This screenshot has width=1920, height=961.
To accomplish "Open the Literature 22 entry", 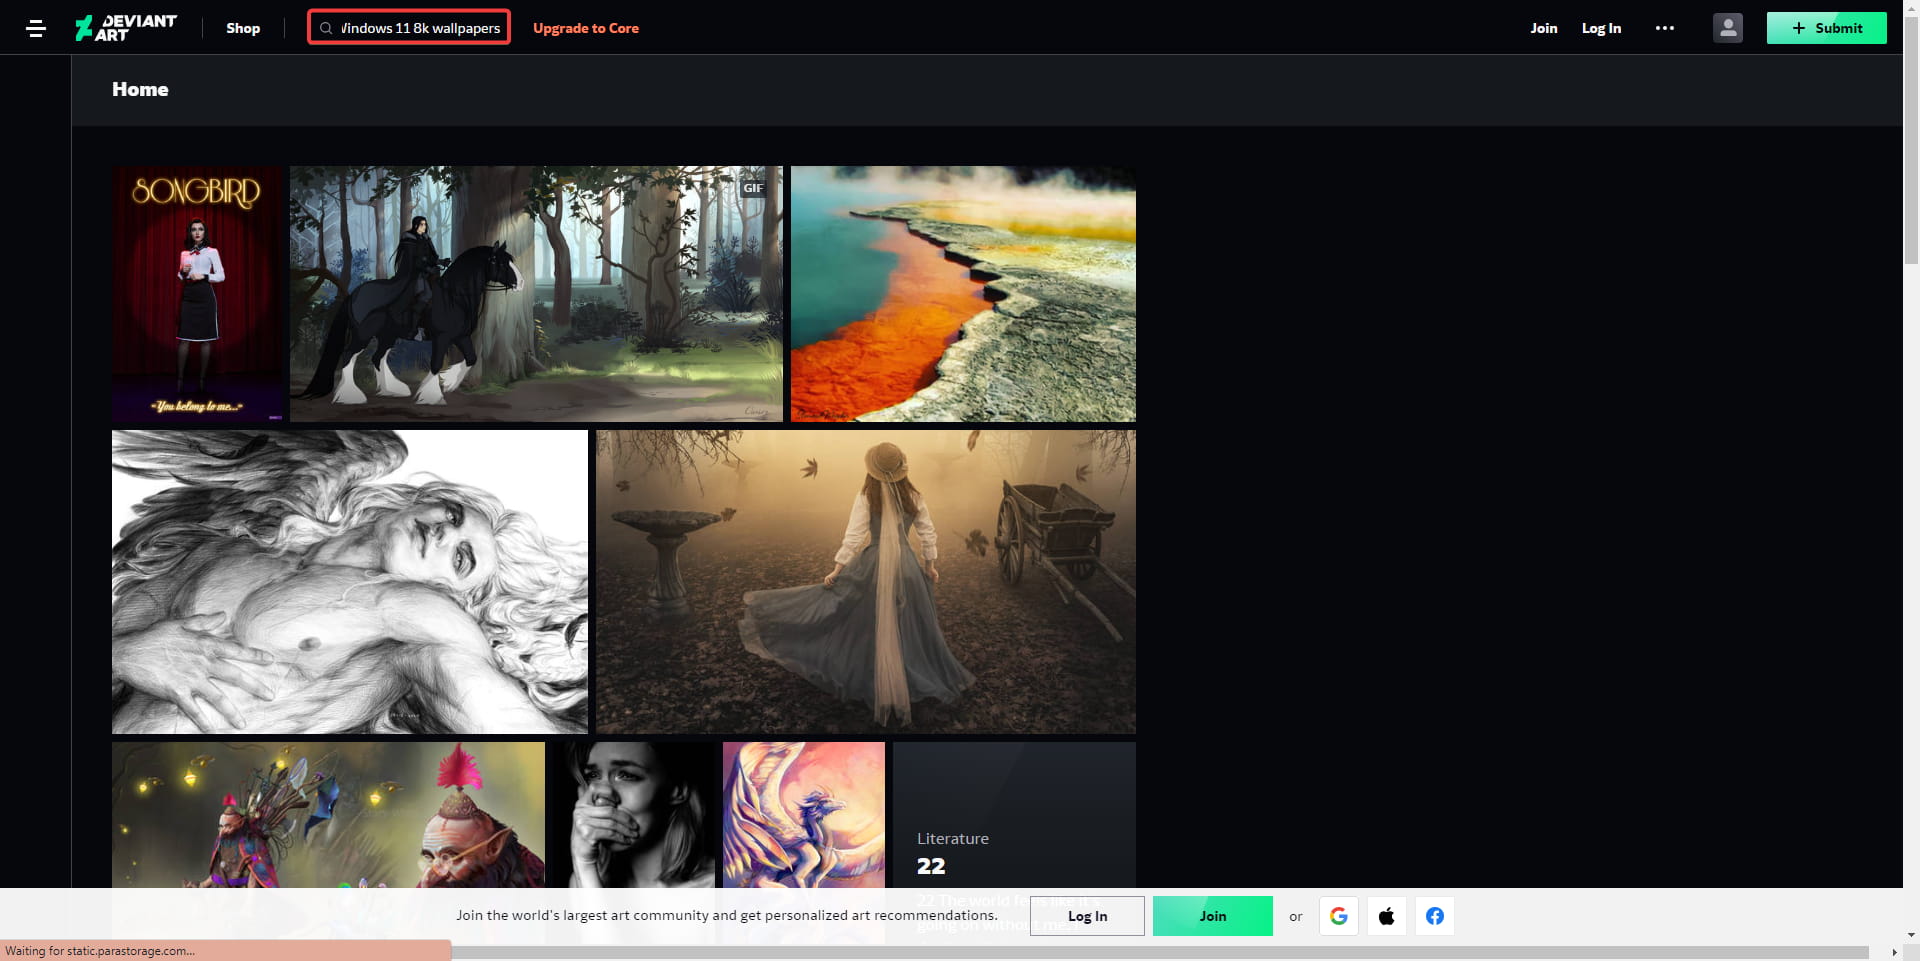I will (1014, 815).
